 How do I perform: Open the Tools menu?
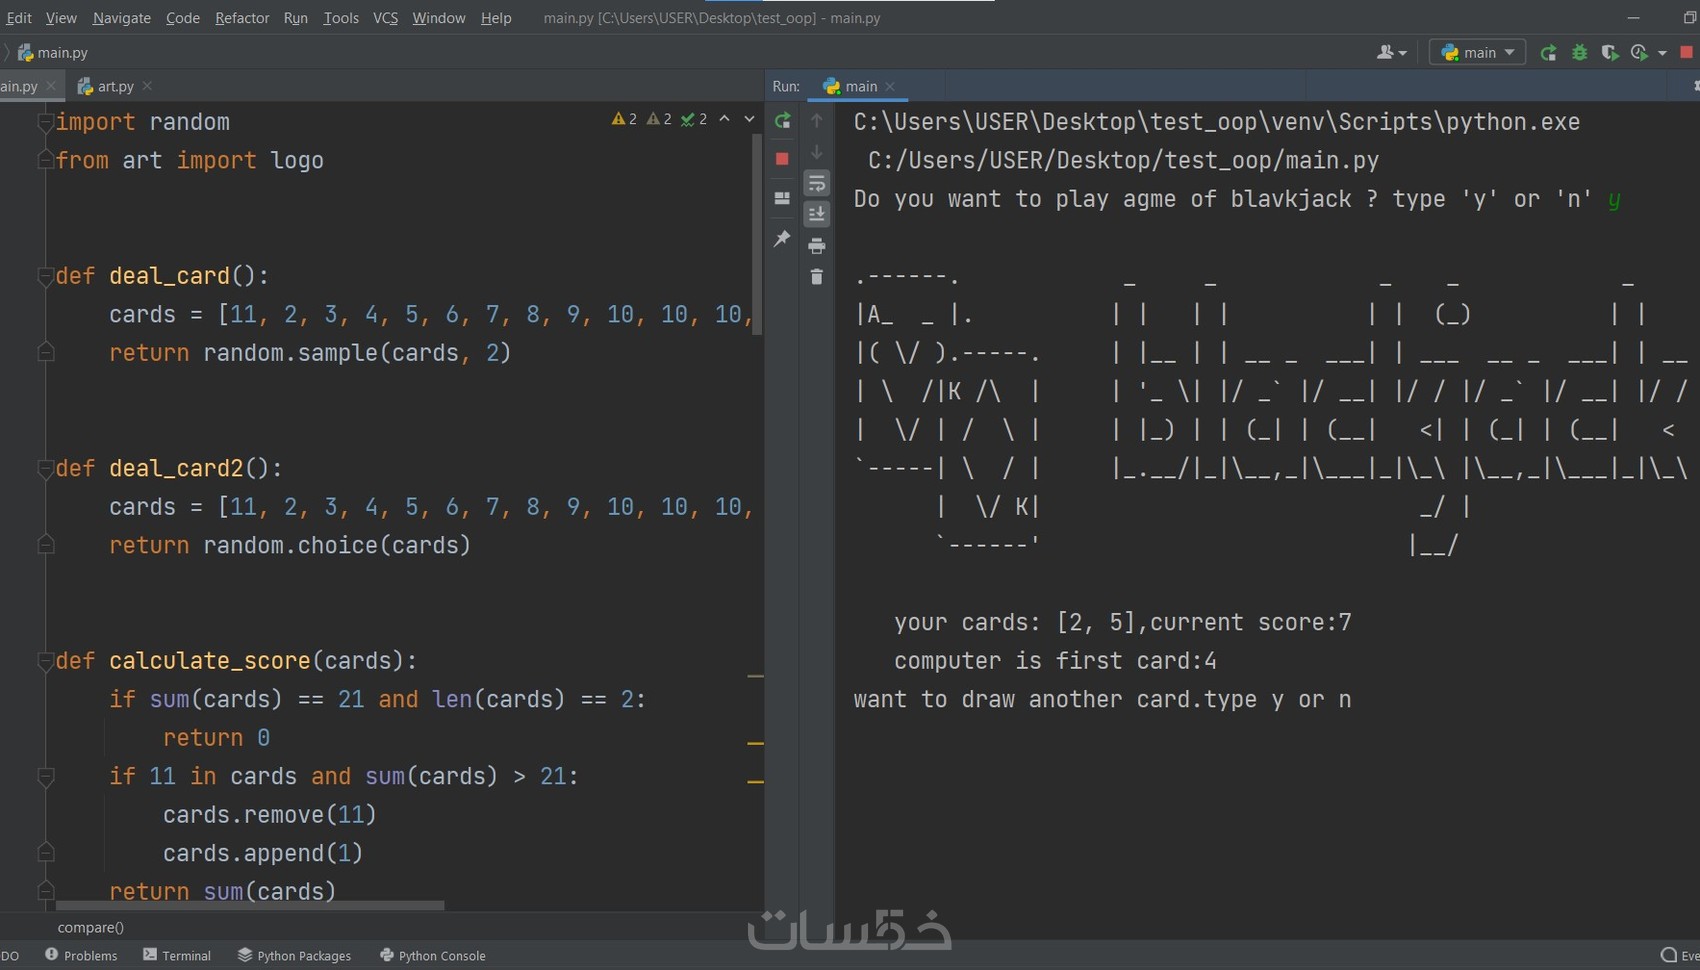click(341, 18)
